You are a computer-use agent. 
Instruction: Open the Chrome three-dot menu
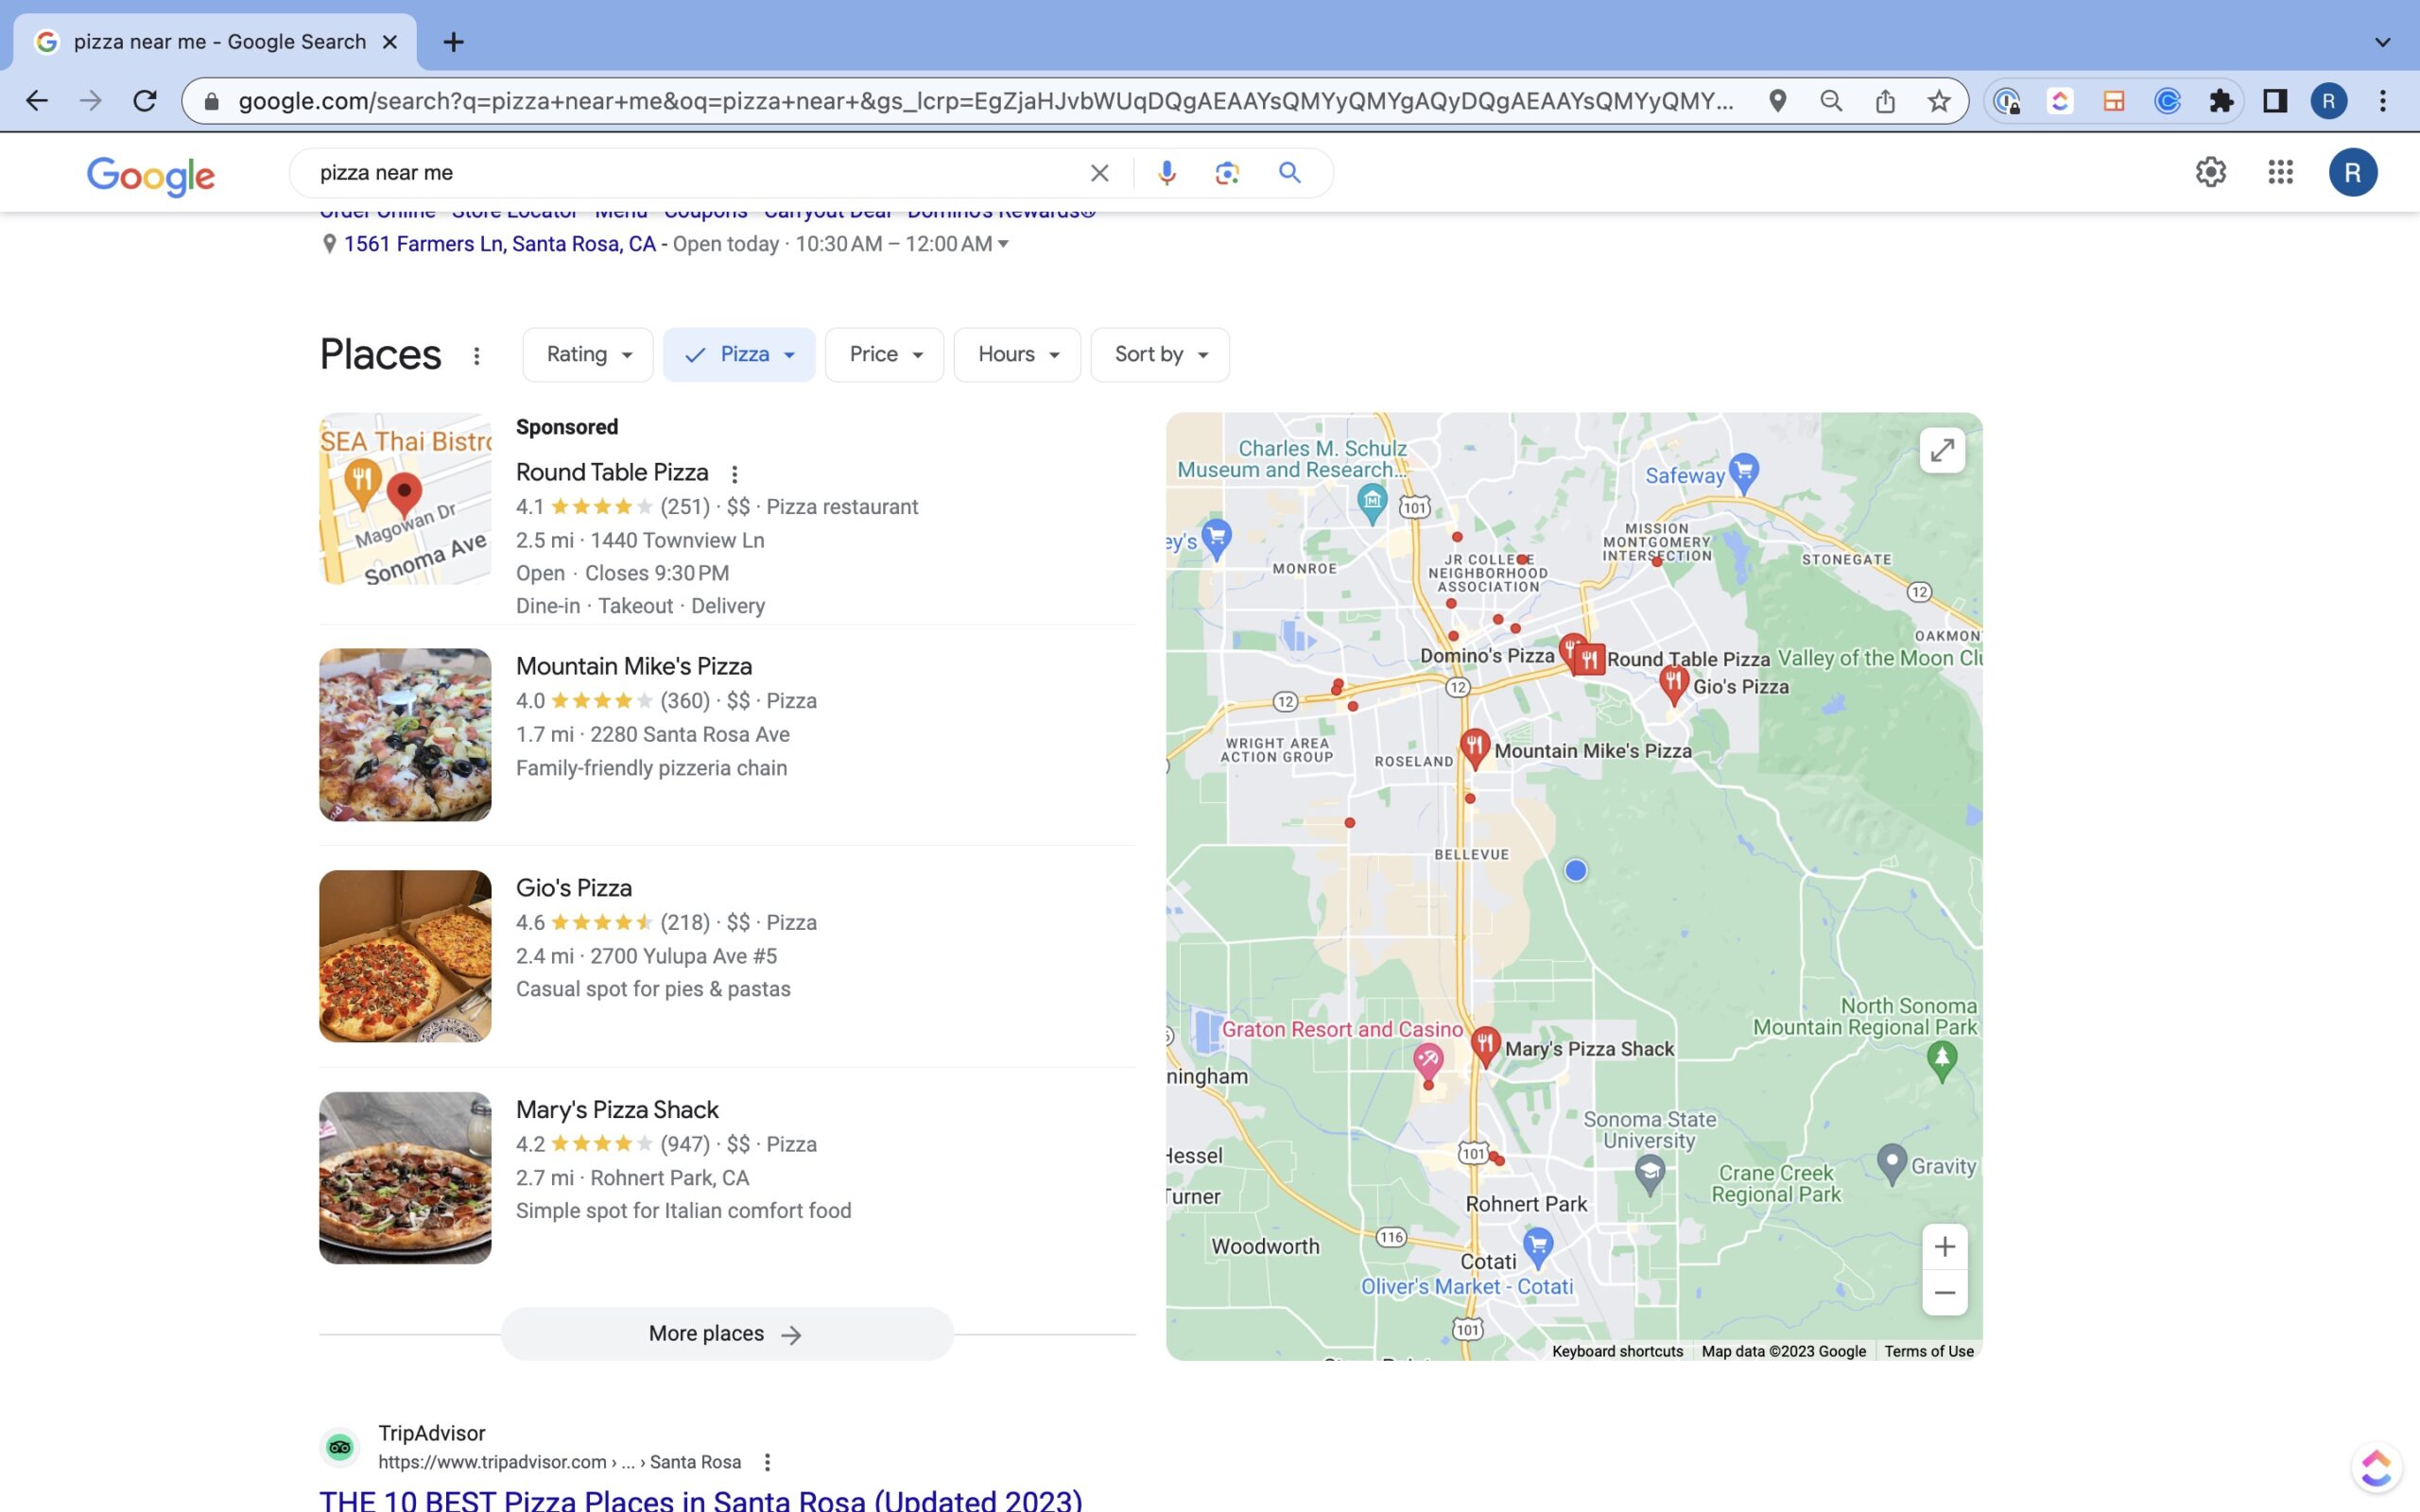2383,101
